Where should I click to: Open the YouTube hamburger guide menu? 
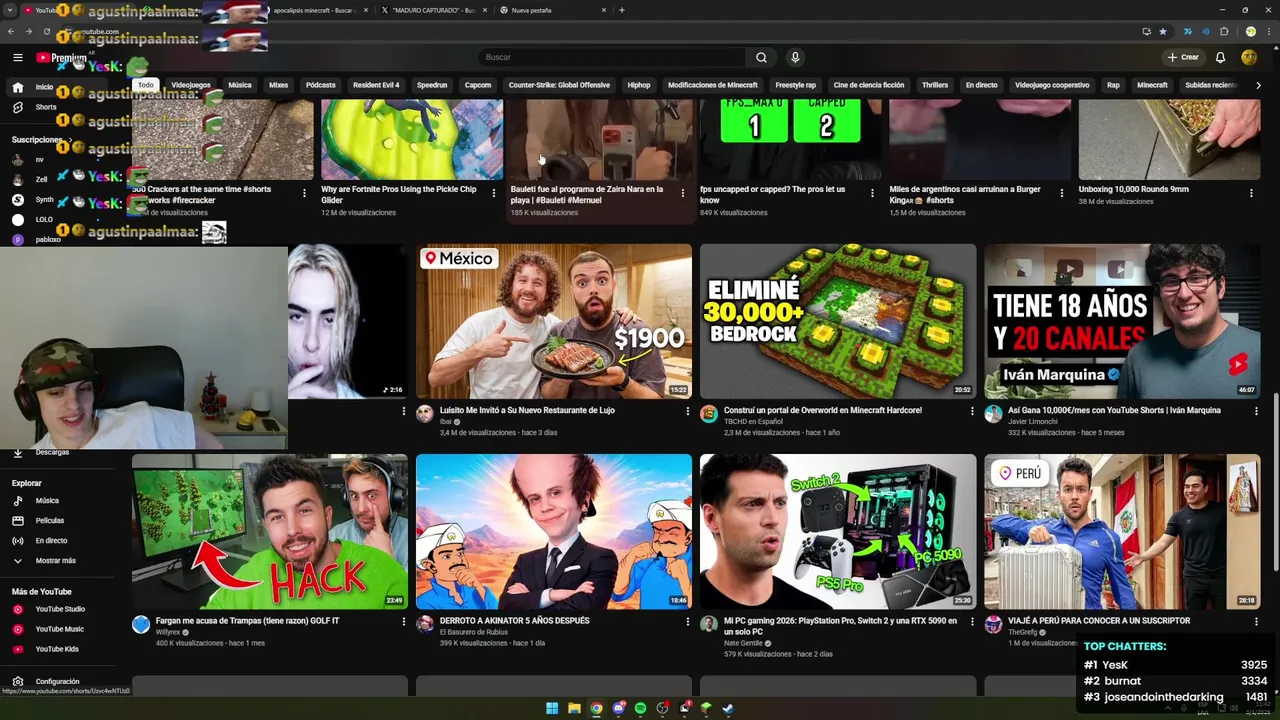(x=18, y=58)
